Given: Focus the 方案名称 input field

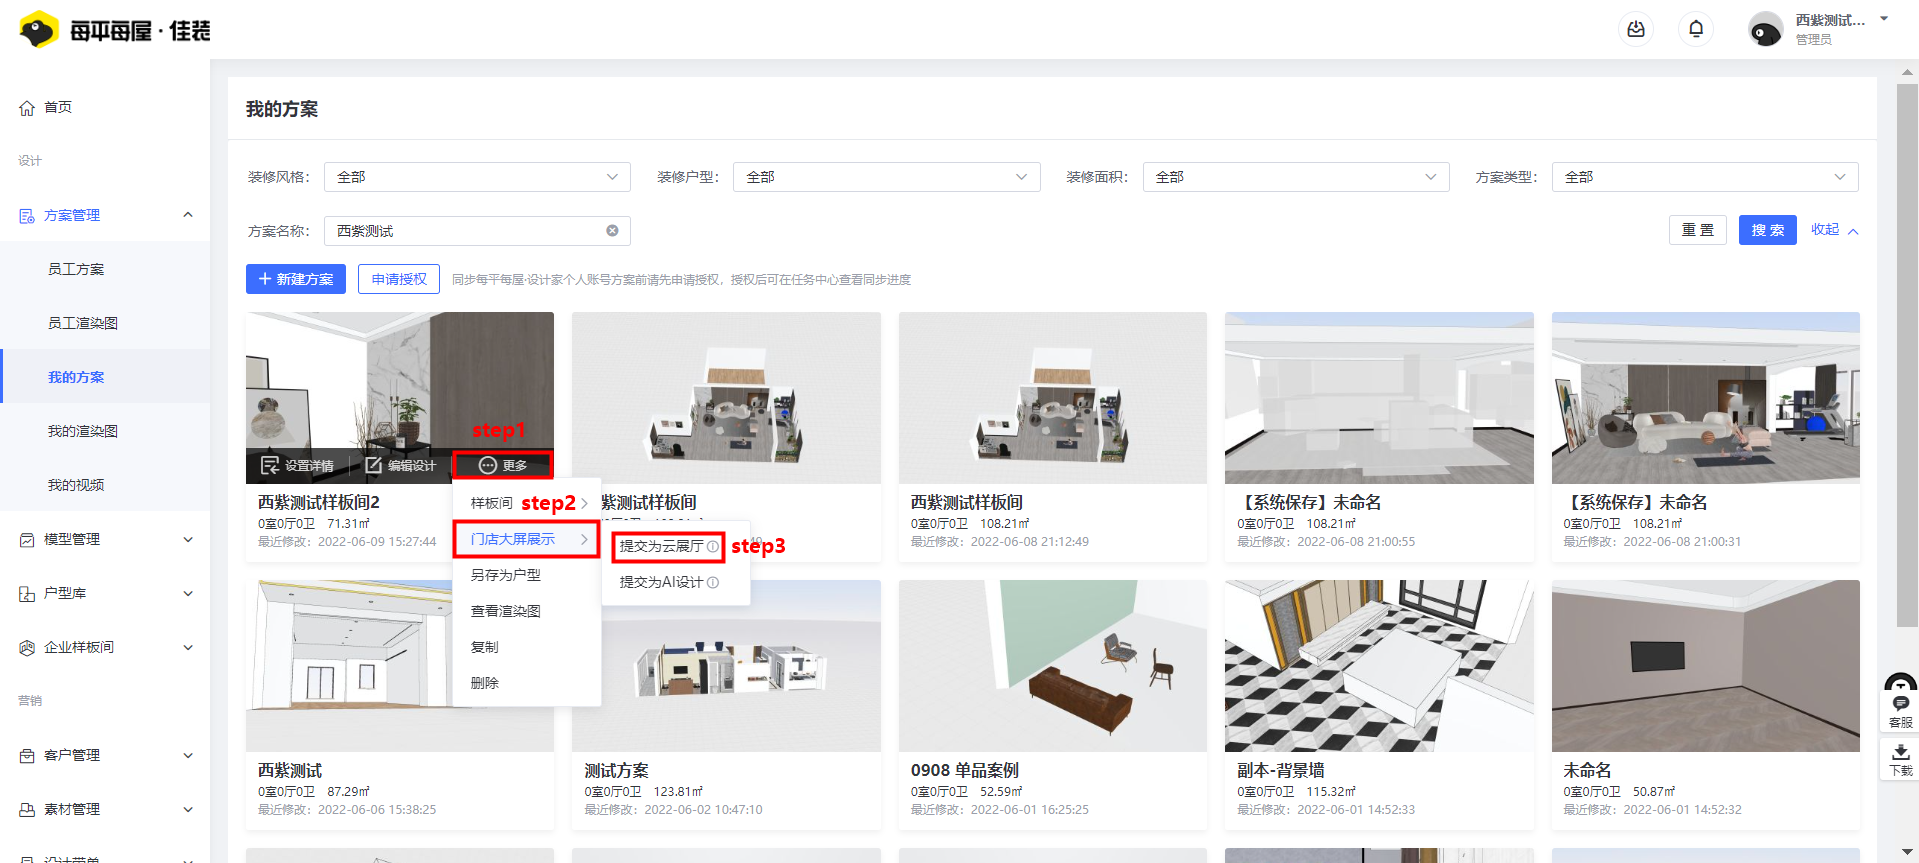Looking at the screenshot, I should tap(477, 231).
